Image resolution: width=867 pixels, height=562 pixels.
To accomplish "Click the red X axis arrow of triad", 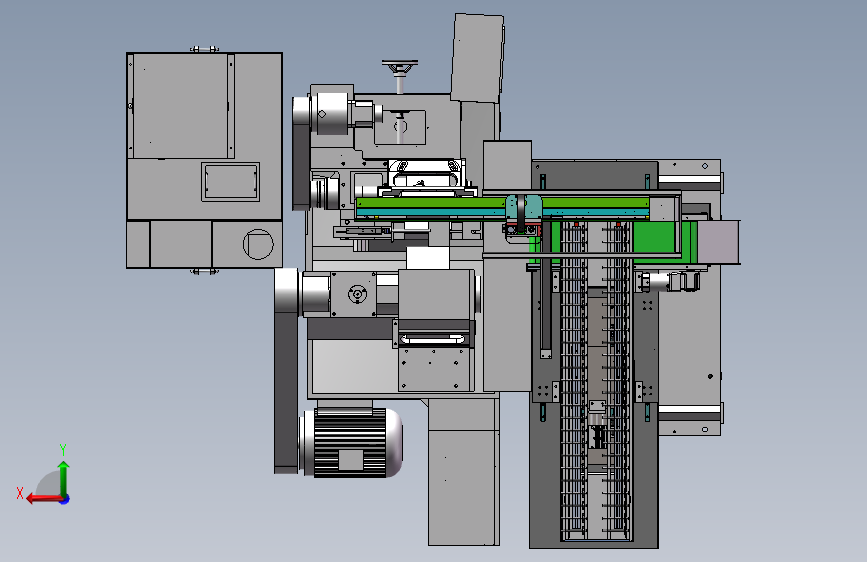I will (43, 499).
